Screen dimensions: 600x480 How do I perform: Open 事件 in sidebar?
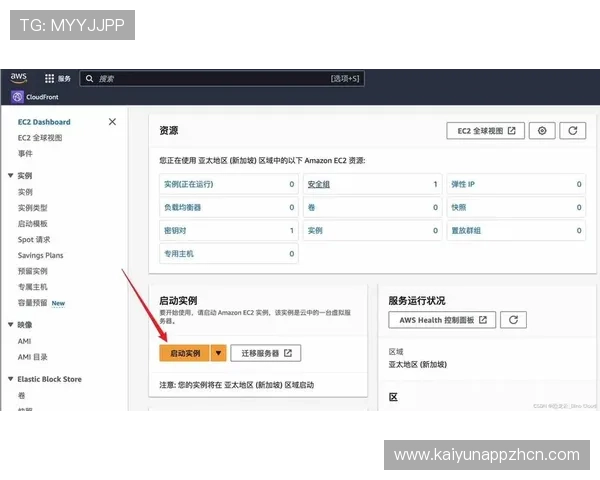pyautogui.click(x=25, y=153)
